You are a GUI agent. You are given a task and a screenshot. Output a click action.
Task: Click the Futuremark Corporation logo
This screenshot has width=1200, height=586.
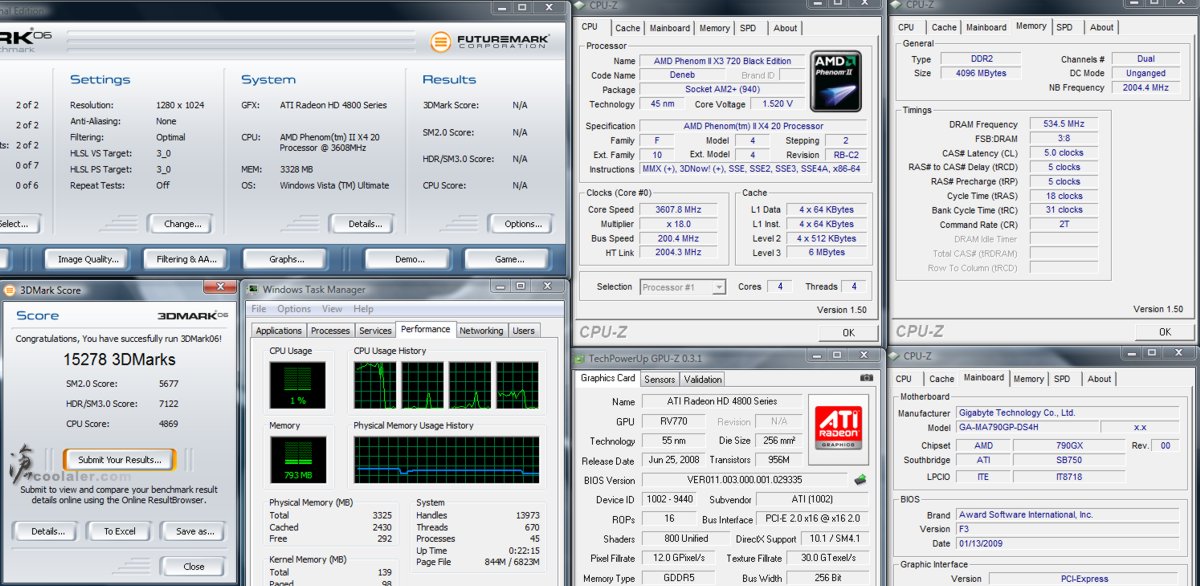point(490,42)
